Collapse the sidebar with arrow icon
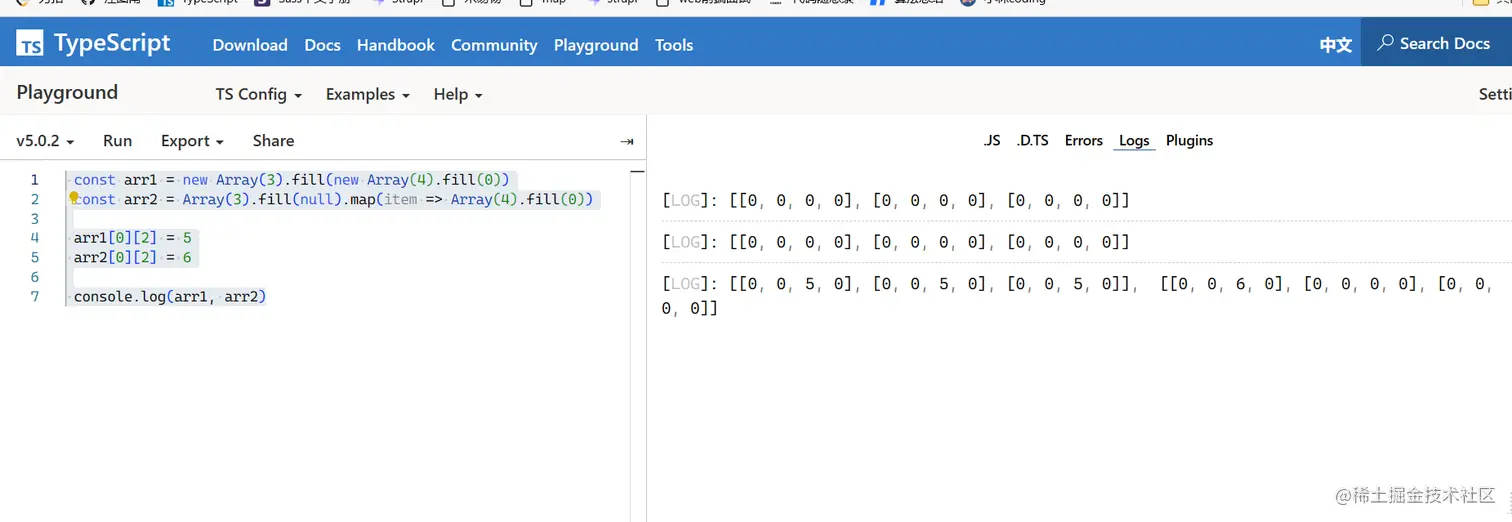Image resolution: width=1512 pixels, height=522 pixels. (627, 141)
